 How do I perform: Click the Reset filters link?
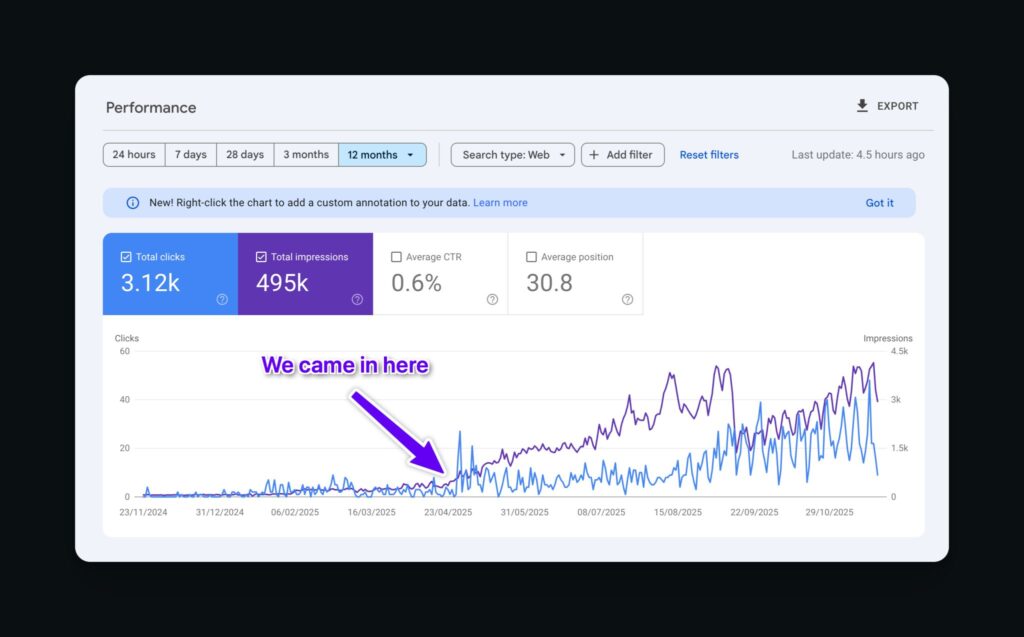click(x=709, y=155)
